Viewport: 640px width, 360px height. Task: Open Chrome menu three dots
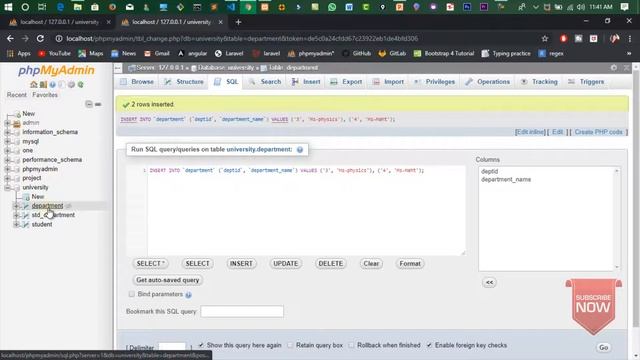630,38
